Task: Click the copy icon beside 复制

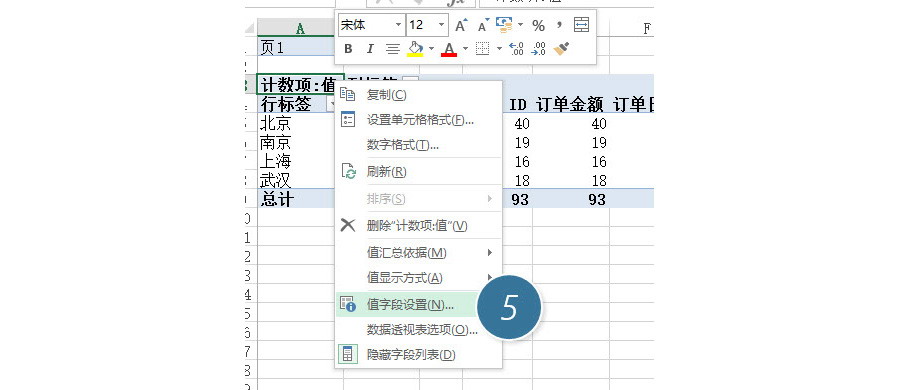Action: (x=348, y=94)
